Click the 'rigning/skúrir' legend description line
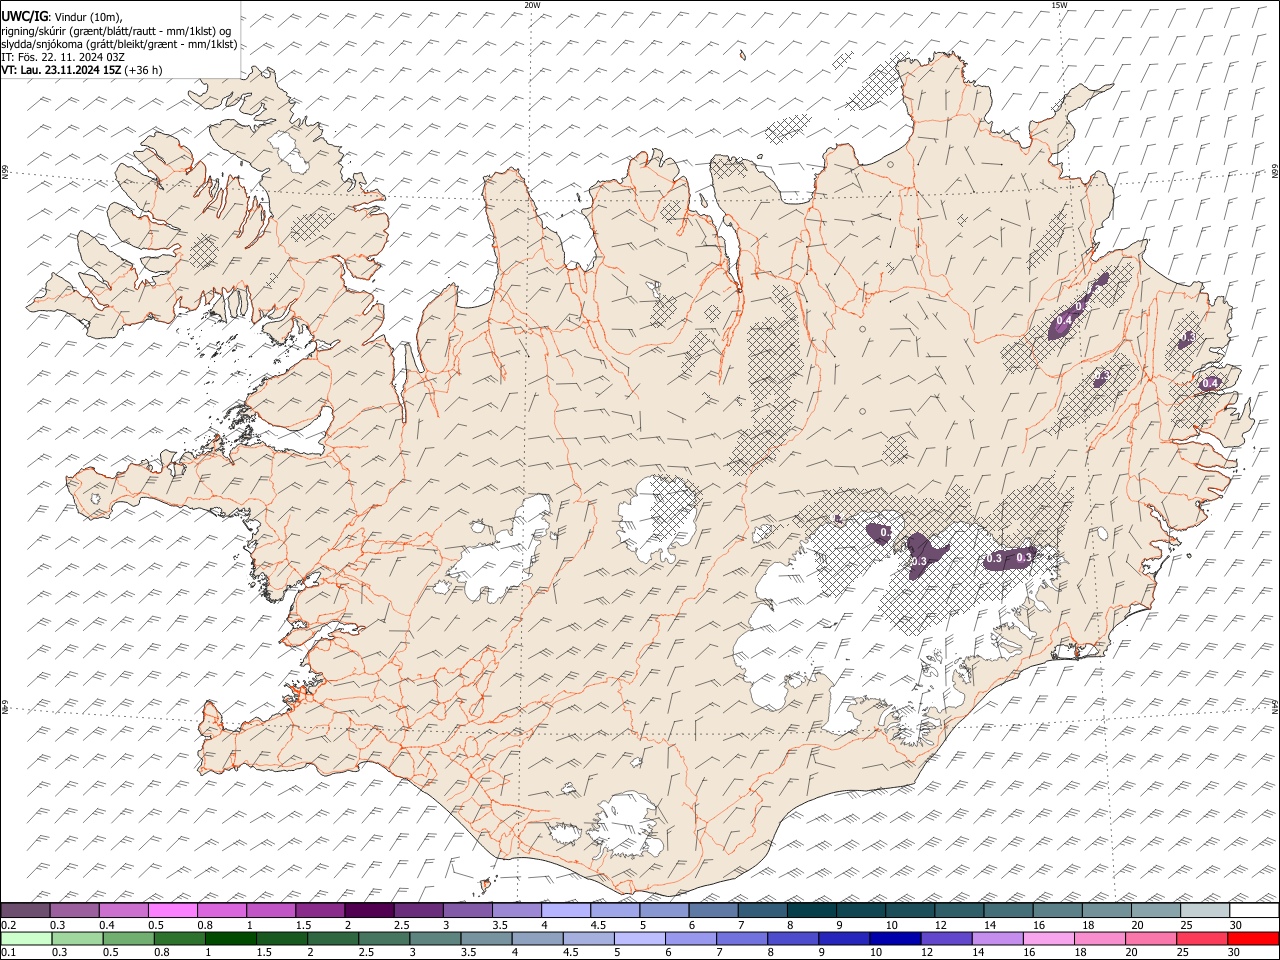The height and width of the screenshot is (960, 1280). [x=117, y=30]
